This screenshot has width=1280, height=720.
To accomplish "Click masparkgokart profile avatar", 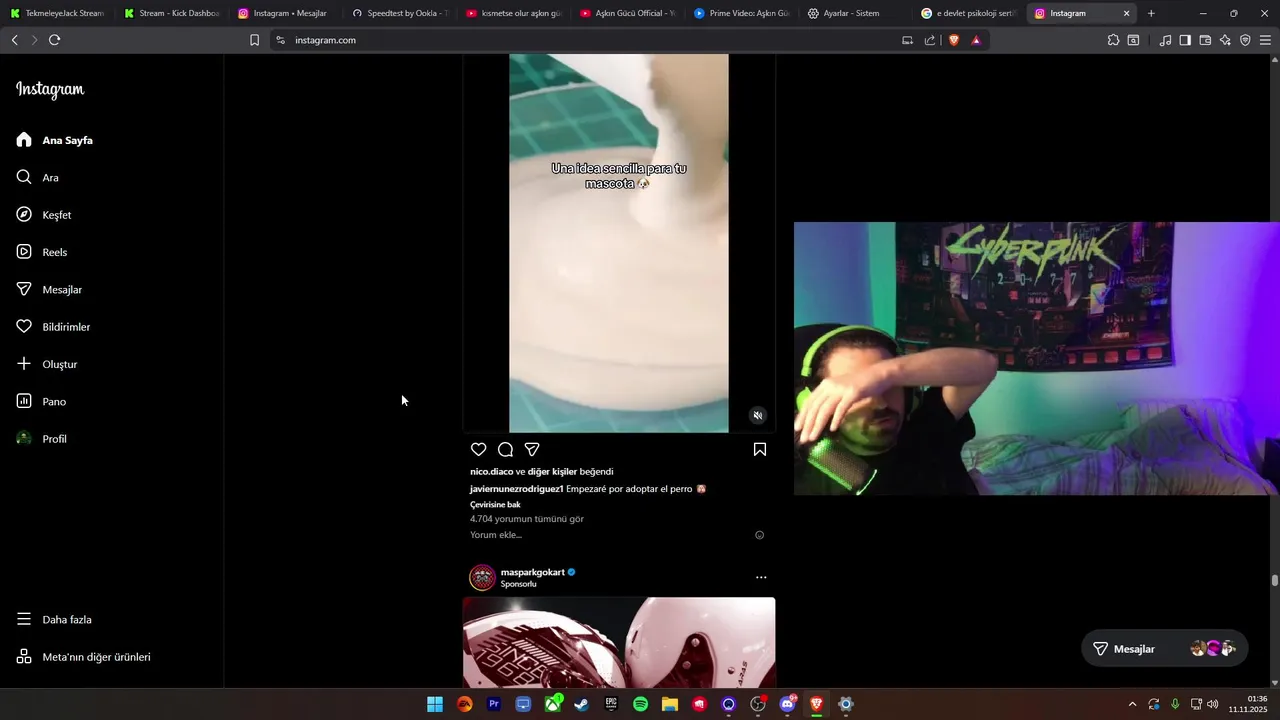I will pos(483,577).
